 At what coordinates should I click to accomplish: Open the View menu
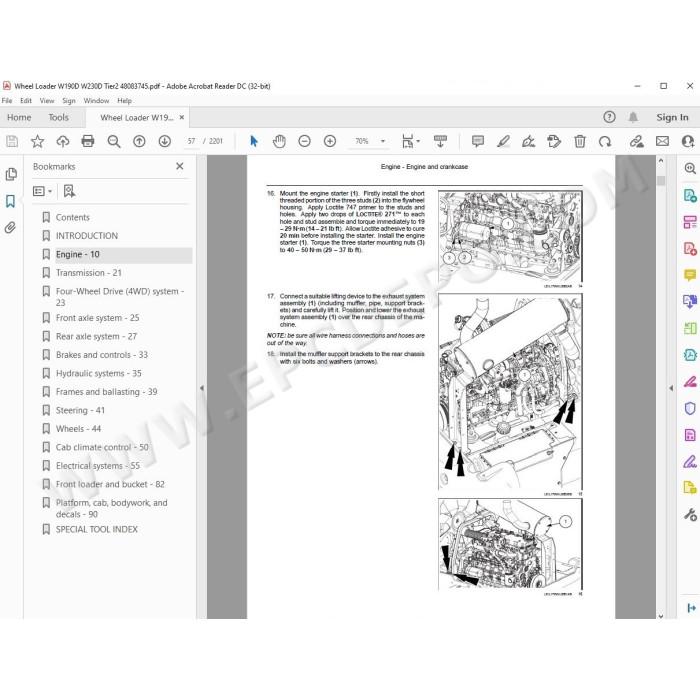tap(47, 101)
